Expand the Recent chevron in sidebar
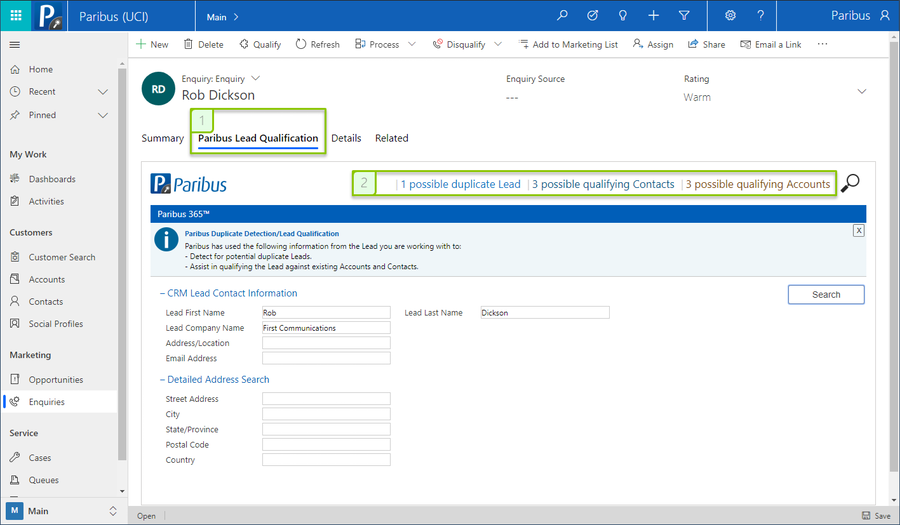Viewport: 900px width, 525px height. coord(103,92)
